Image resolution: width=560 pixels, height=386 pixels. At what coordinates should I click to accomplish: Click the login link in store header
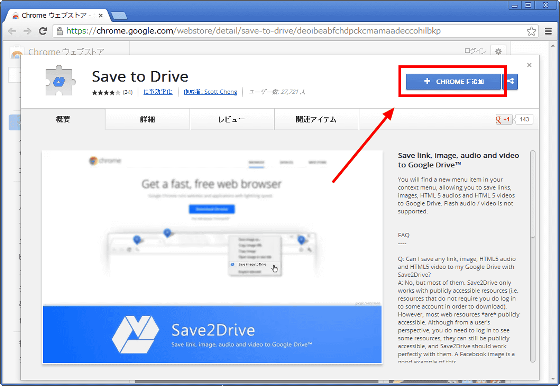(475, 51)
